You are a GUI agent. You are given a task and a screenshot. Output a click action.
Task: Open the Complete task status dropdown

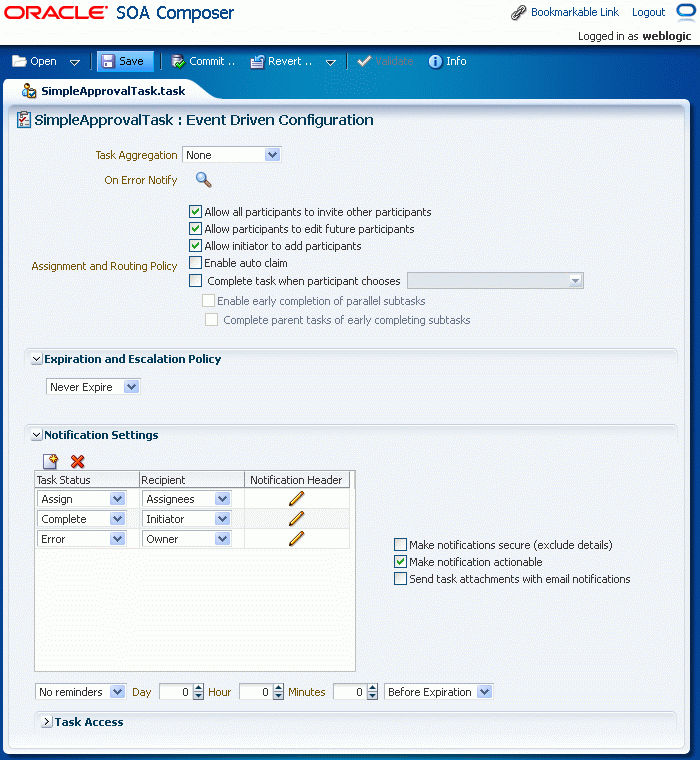point(81,519)
